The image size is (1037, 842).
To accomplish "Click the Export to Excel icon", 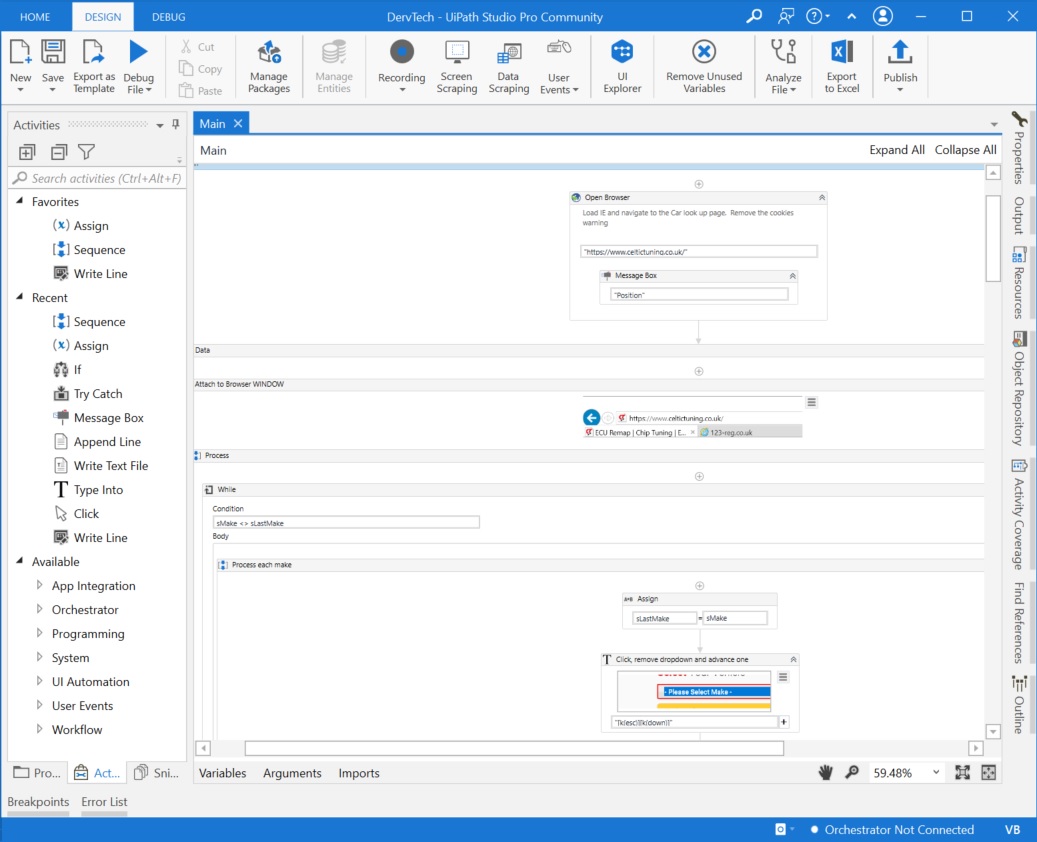I will (841, 53).
